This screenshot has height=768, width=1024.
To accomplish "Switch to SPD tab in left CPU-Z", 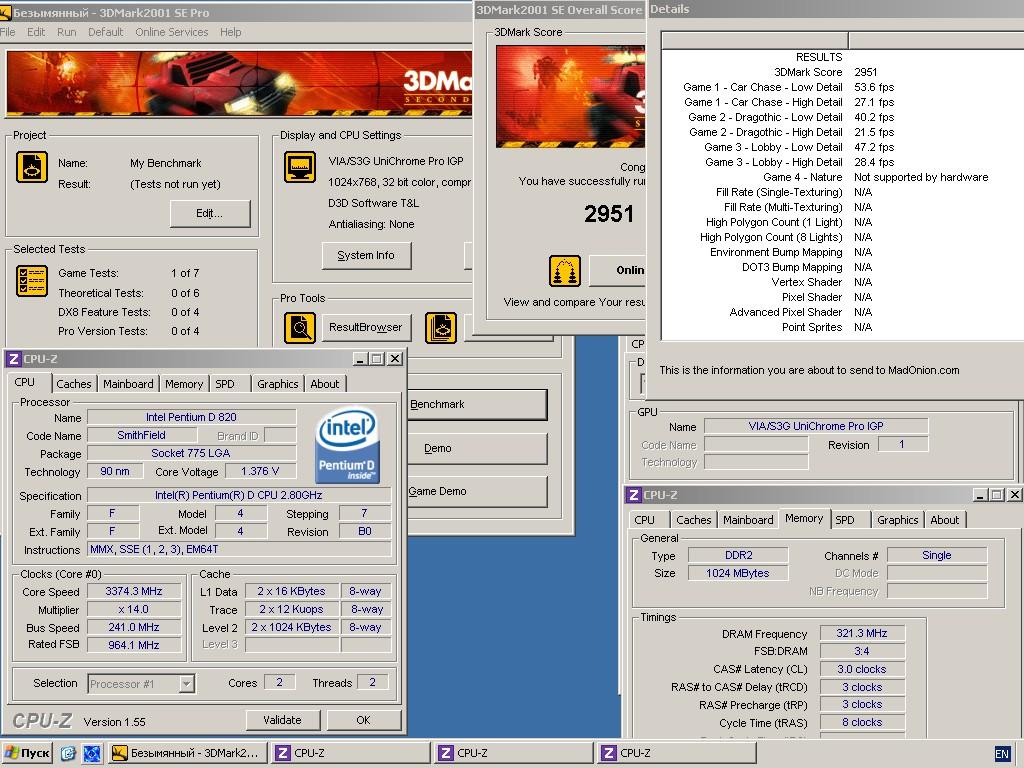I will click(225, 384).
